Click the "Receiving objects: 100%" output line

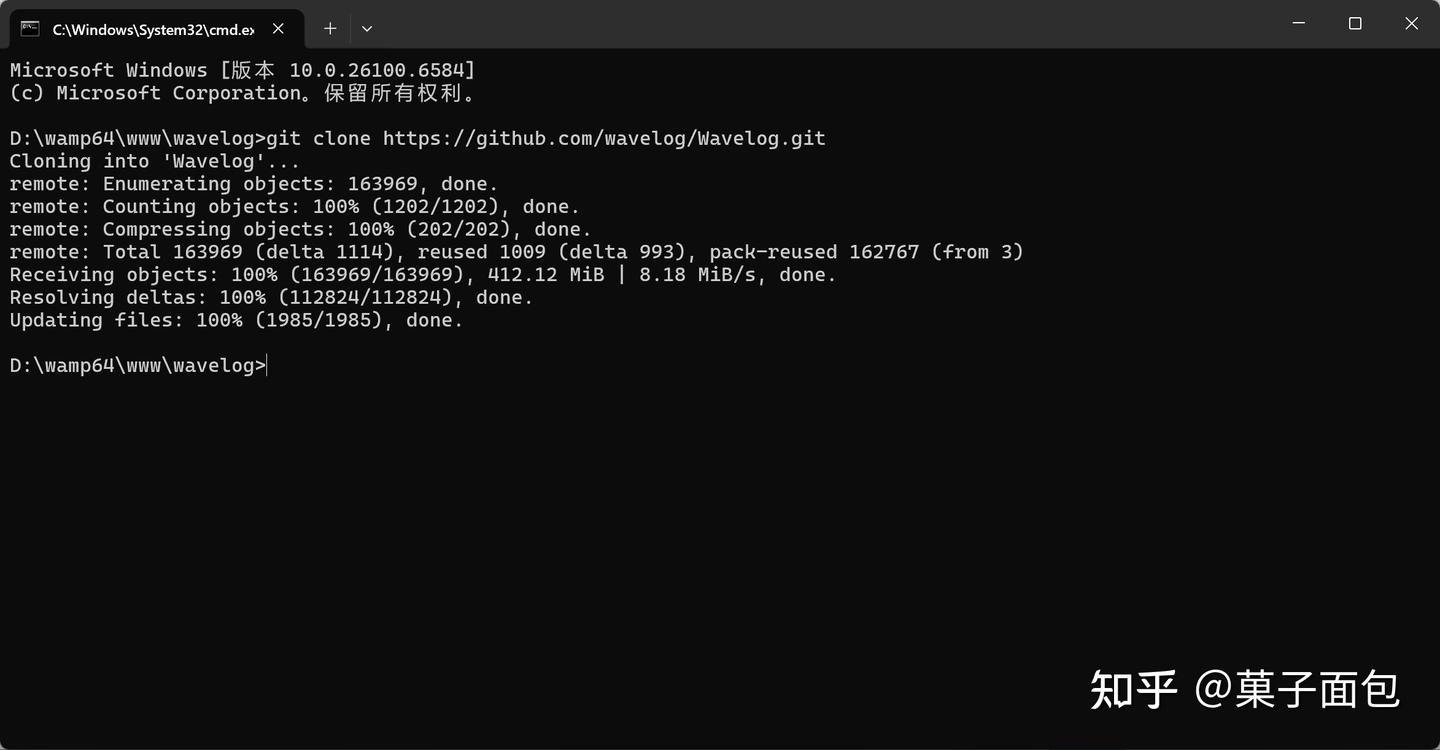point(422,275)
